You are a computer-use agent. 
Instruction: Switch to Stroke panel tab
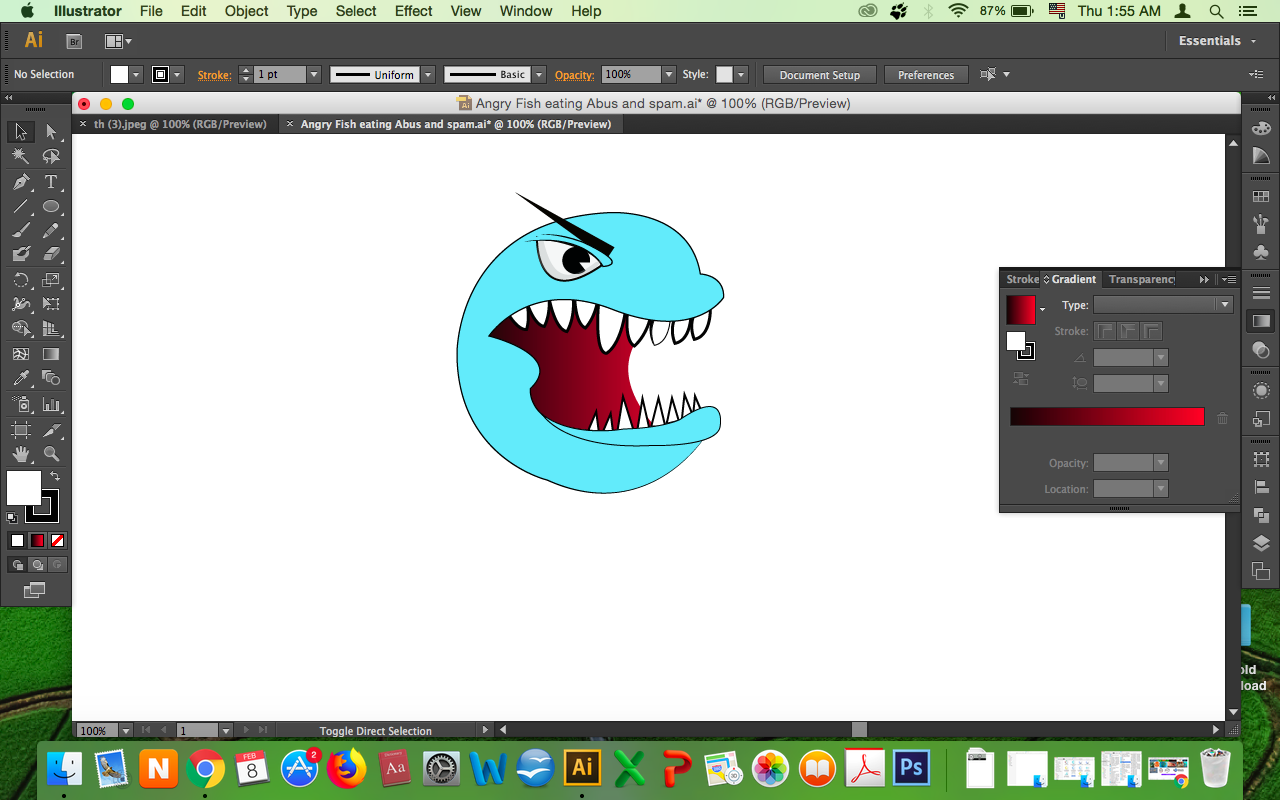[1022, 279]
